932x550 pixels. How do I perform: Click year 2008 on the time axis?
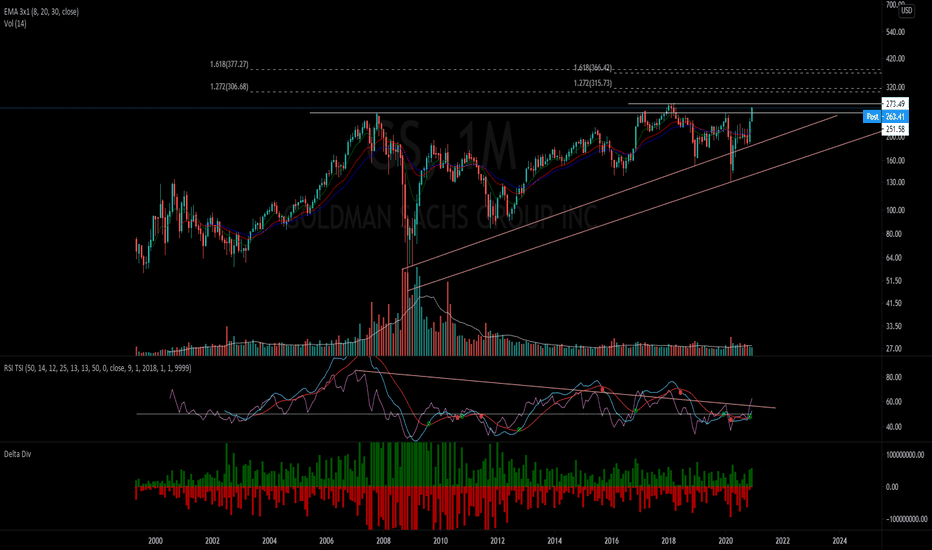383,540
